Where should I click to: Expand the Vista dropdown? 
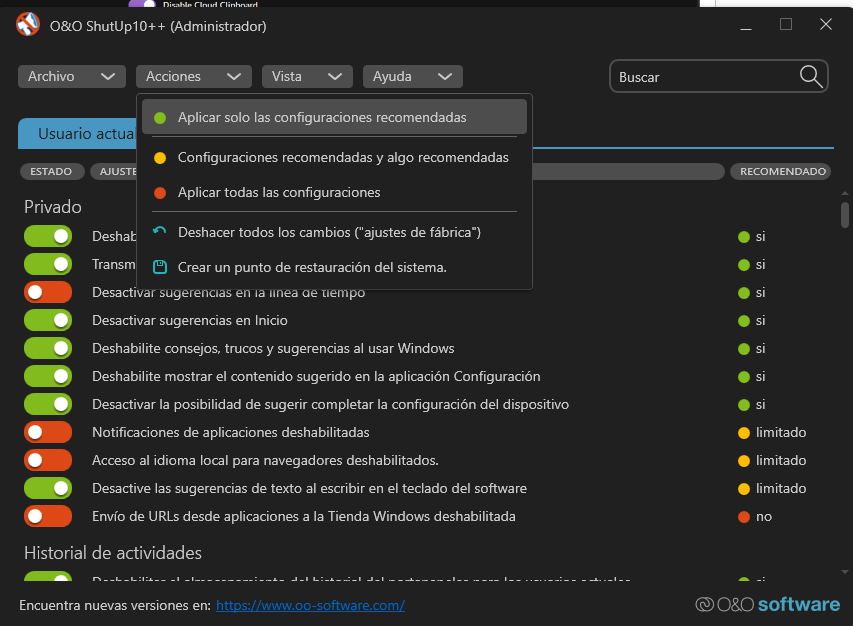pyautogui.click(x=307, y=77)
